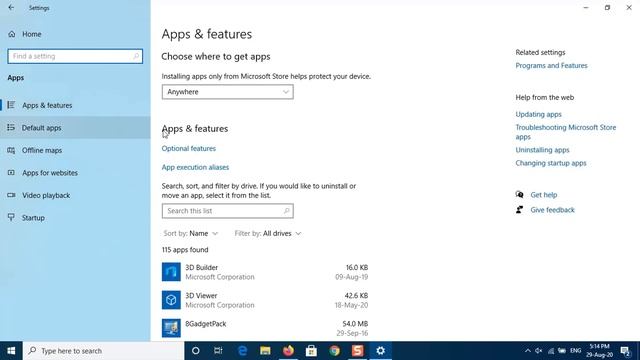Open File Explorer from taskbar
Screen dimensions: 640x360
pyautogui.click(x=265, y=351)
